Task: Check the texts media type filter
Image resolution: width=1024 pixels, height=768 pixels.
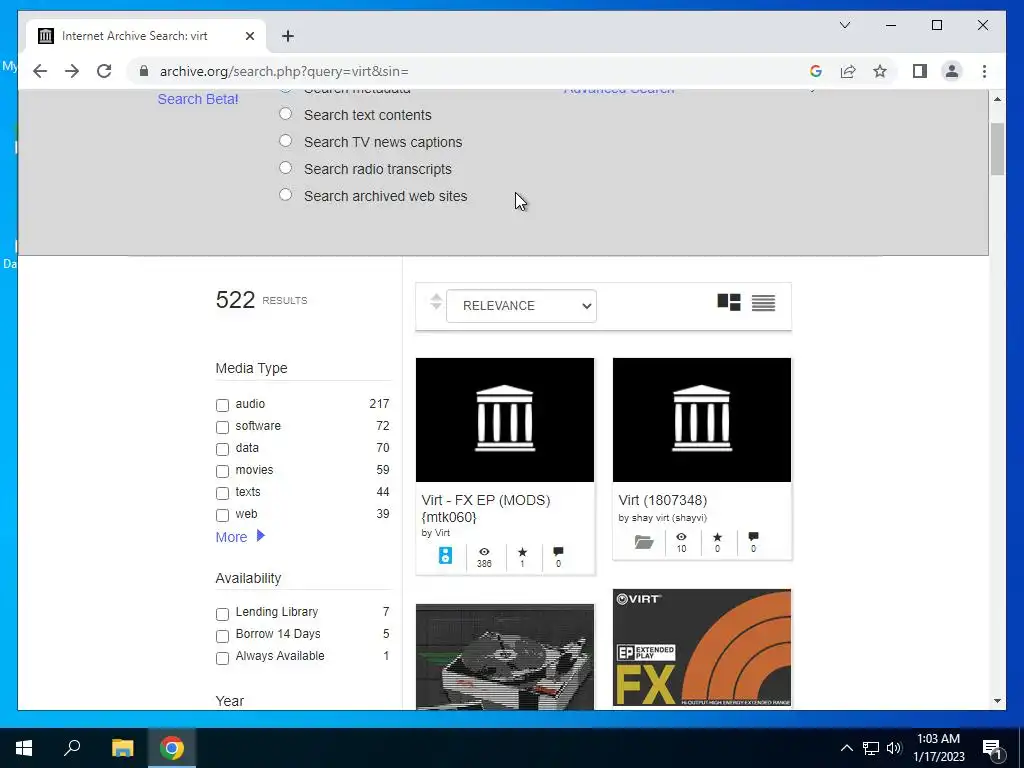Action: [222, 493]
